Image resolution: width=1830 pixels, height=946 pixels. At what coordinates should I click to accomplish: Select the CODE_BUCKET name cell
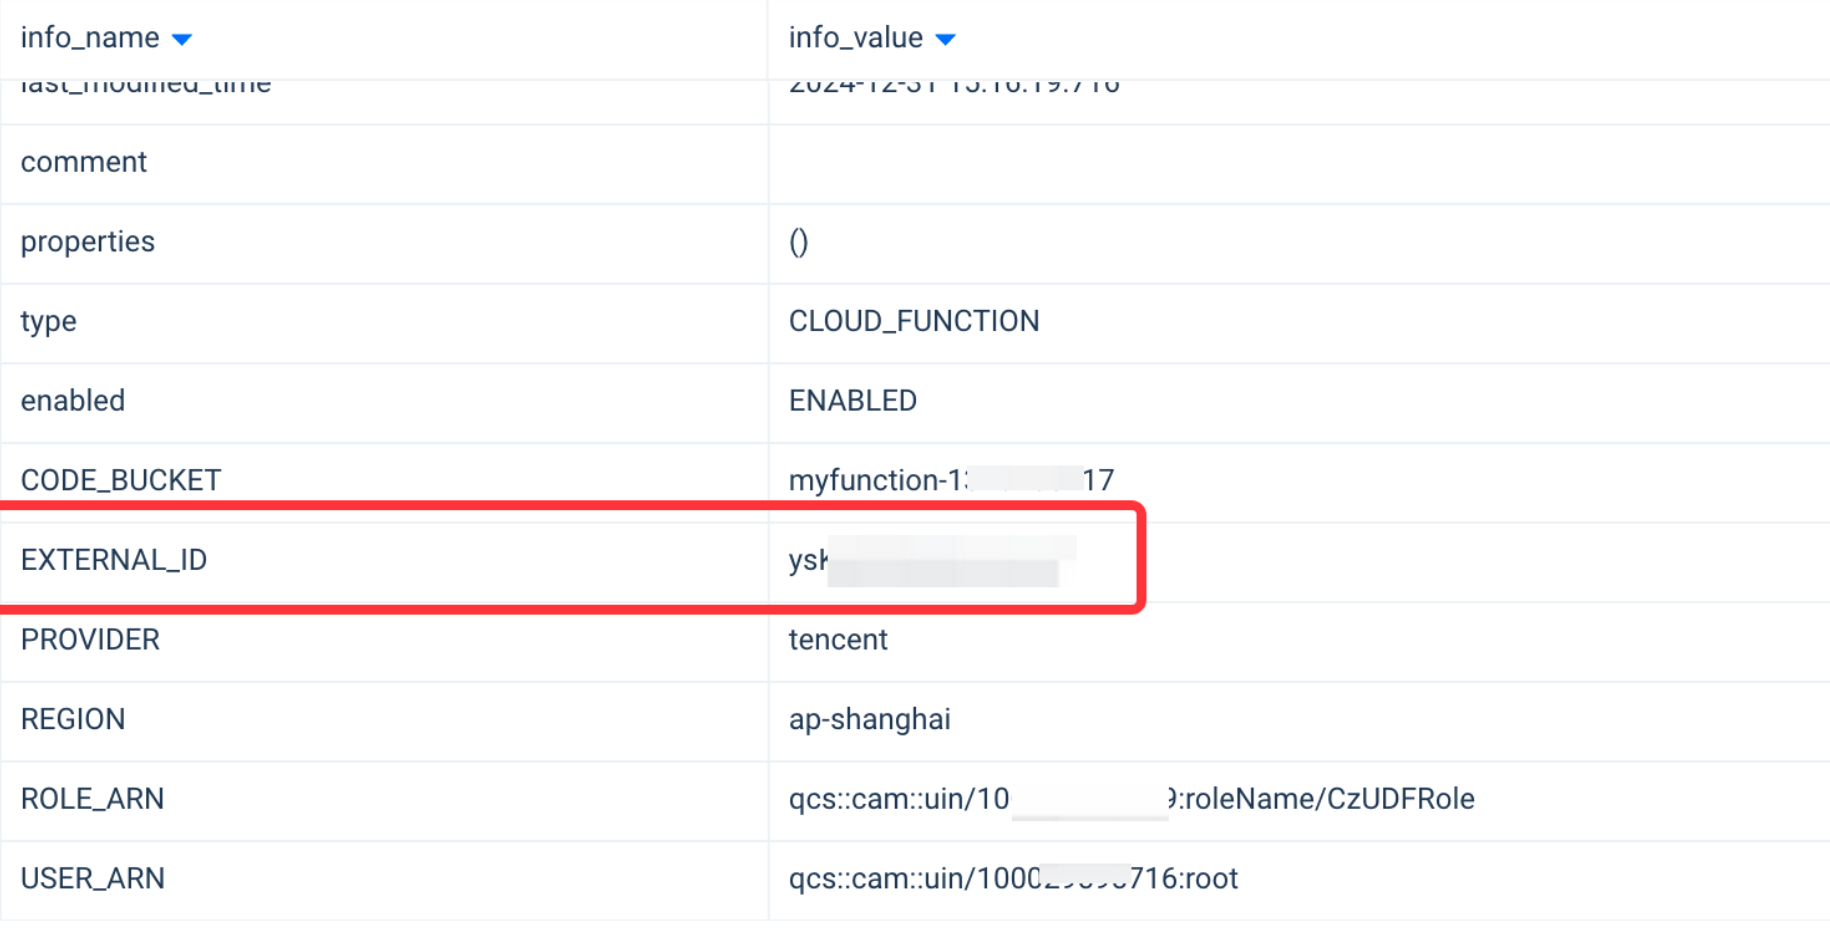click(x=121, y=480)
